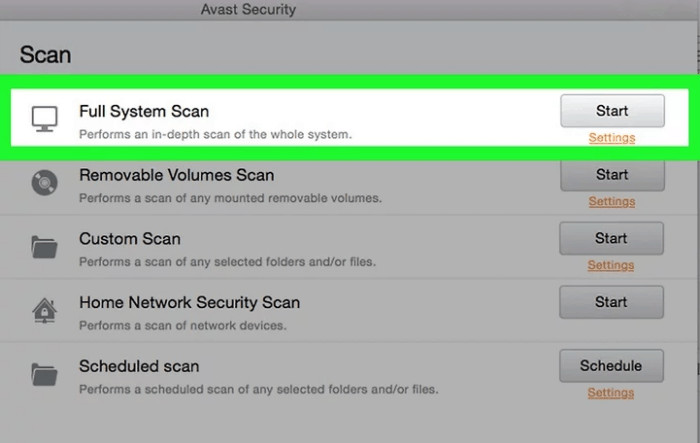The height and width of the screenshot is (443, 700).
Task: Open Settings for Custom Scan
Action: (611, 265)
